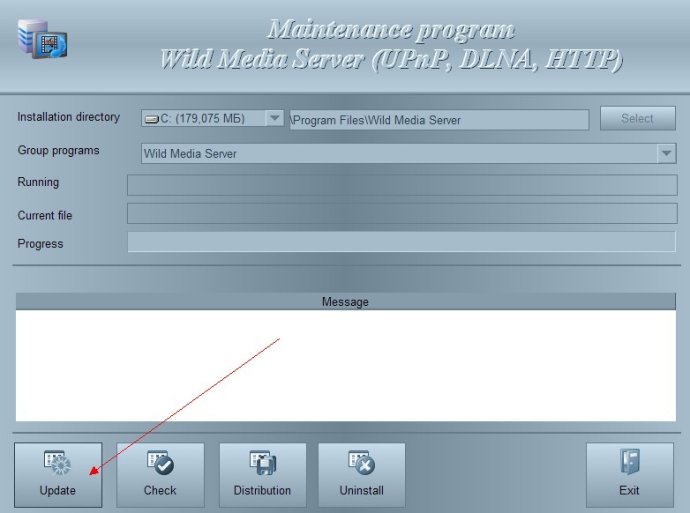Image resolution: width=690 pixels, height=513 pixels.
Task: Click the Wild Media Server logo icon
Action: tap(42, 40)
